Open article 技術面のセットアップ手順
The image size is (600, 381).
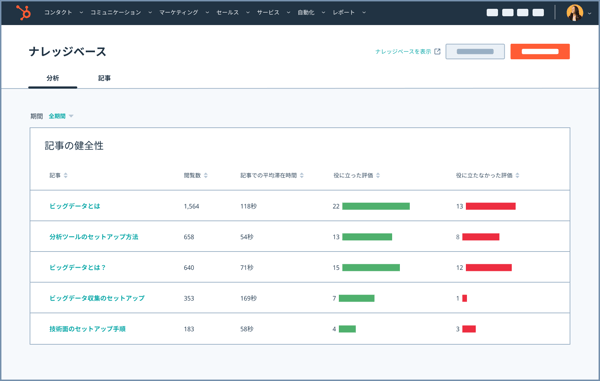click(x=87, y=329)
